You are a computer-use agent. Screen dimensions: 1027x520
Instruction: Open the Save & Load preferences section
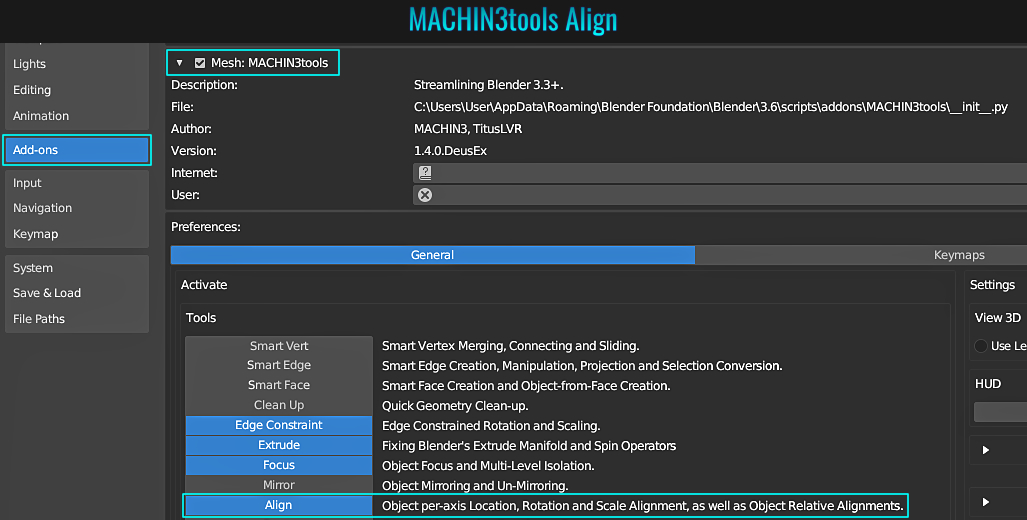click(77, 293)
